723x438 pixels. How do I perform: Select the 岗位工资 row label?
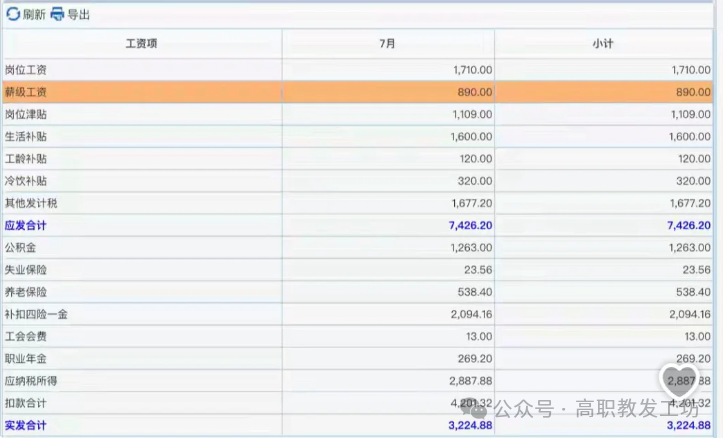pos(26,70)
